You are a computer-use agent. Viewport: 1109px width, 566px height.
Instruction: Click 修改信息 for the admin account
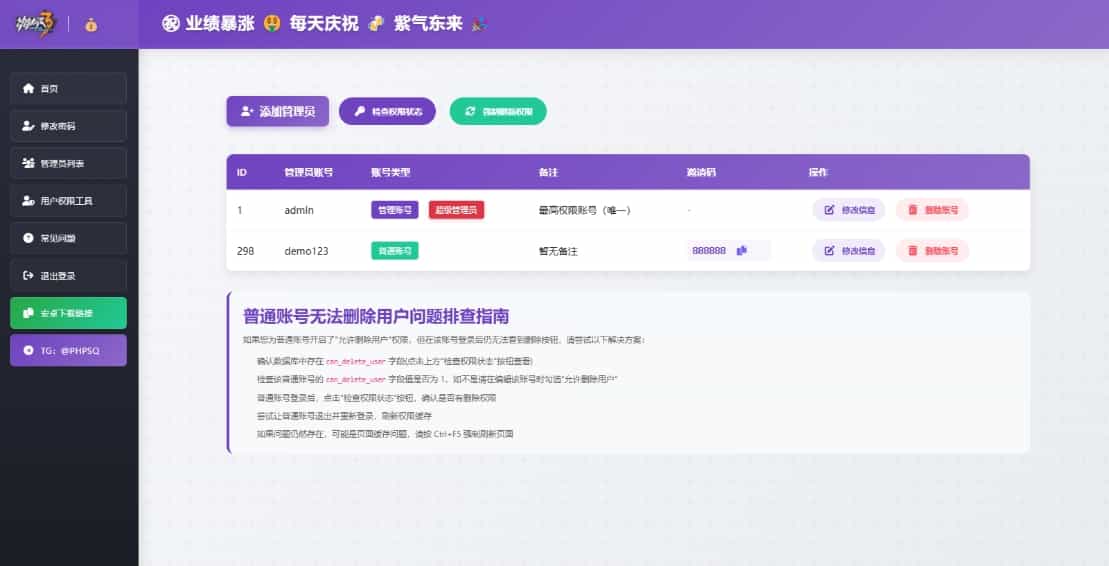848,210
